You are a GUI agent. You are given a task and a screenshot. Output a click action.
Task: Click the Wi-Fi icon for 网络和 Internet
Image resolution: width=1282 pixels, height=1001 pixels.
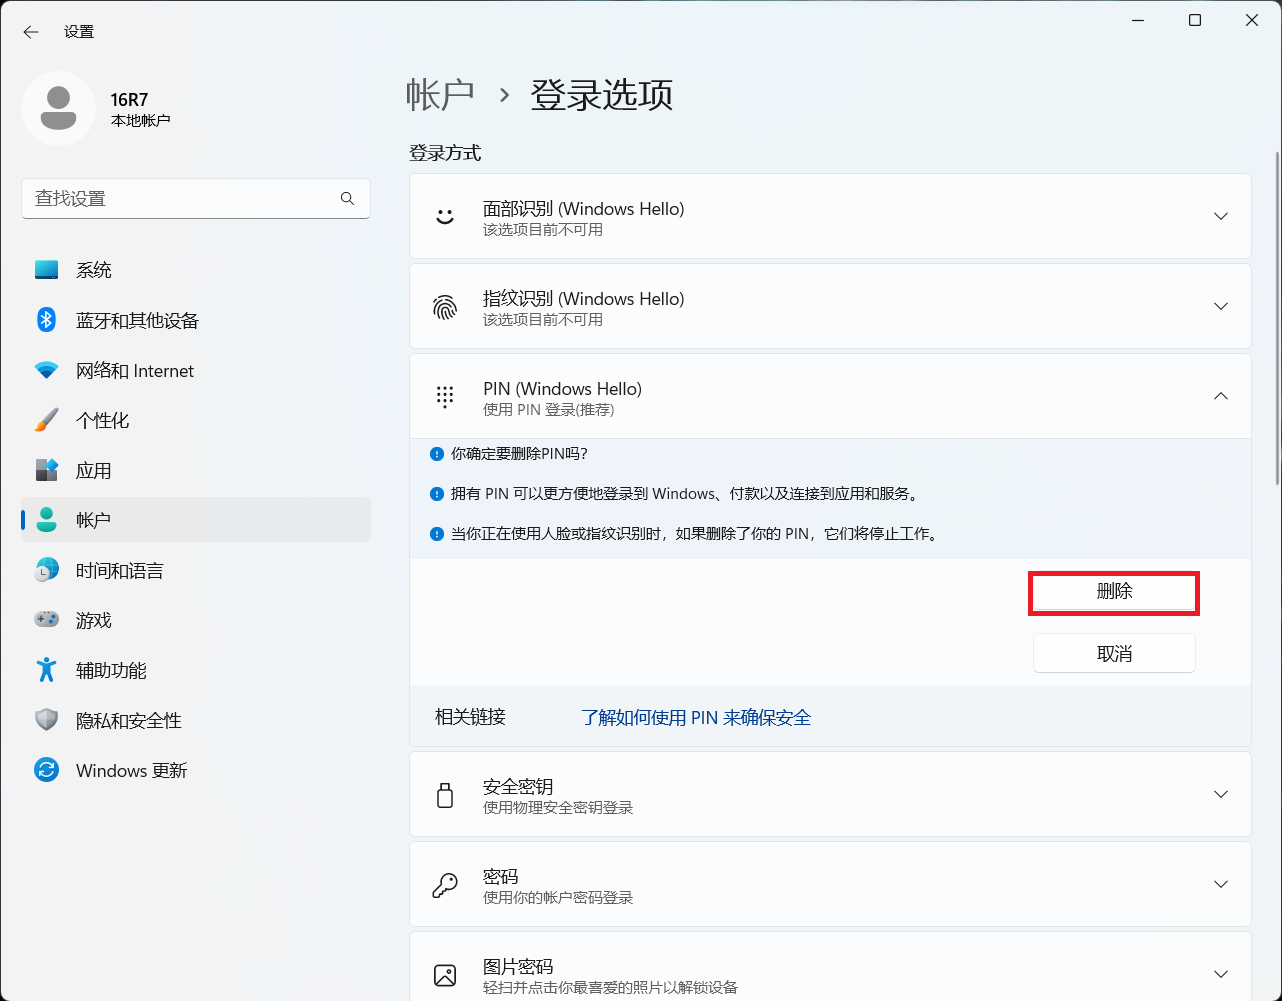pos(46,370)
